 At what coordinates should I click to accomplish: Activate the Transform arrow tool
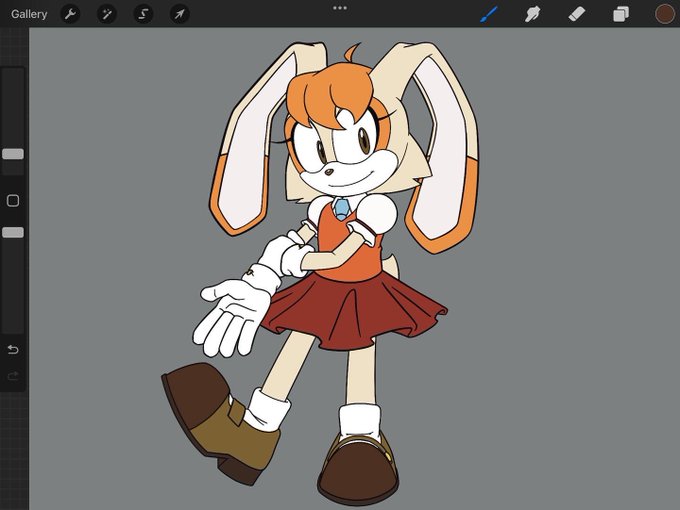tap(180, 14)
